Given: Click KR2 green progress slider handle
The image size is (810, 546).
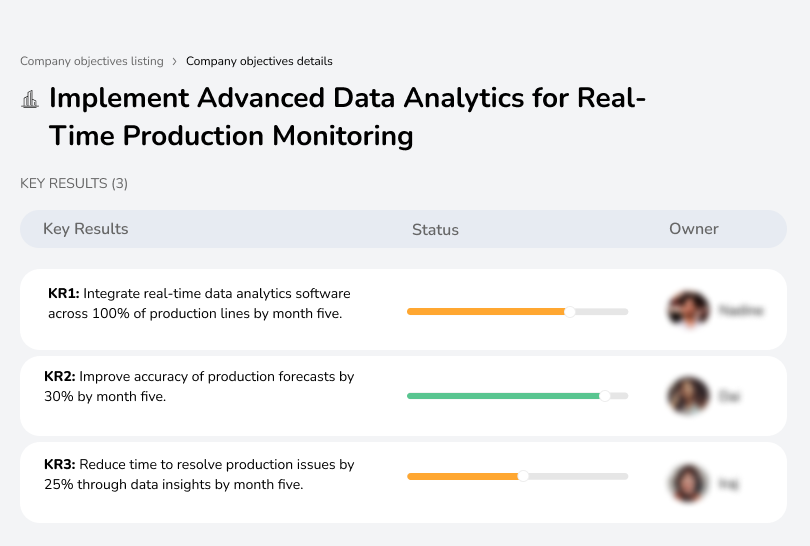Looking at the screenshot, I should [604, 396].
